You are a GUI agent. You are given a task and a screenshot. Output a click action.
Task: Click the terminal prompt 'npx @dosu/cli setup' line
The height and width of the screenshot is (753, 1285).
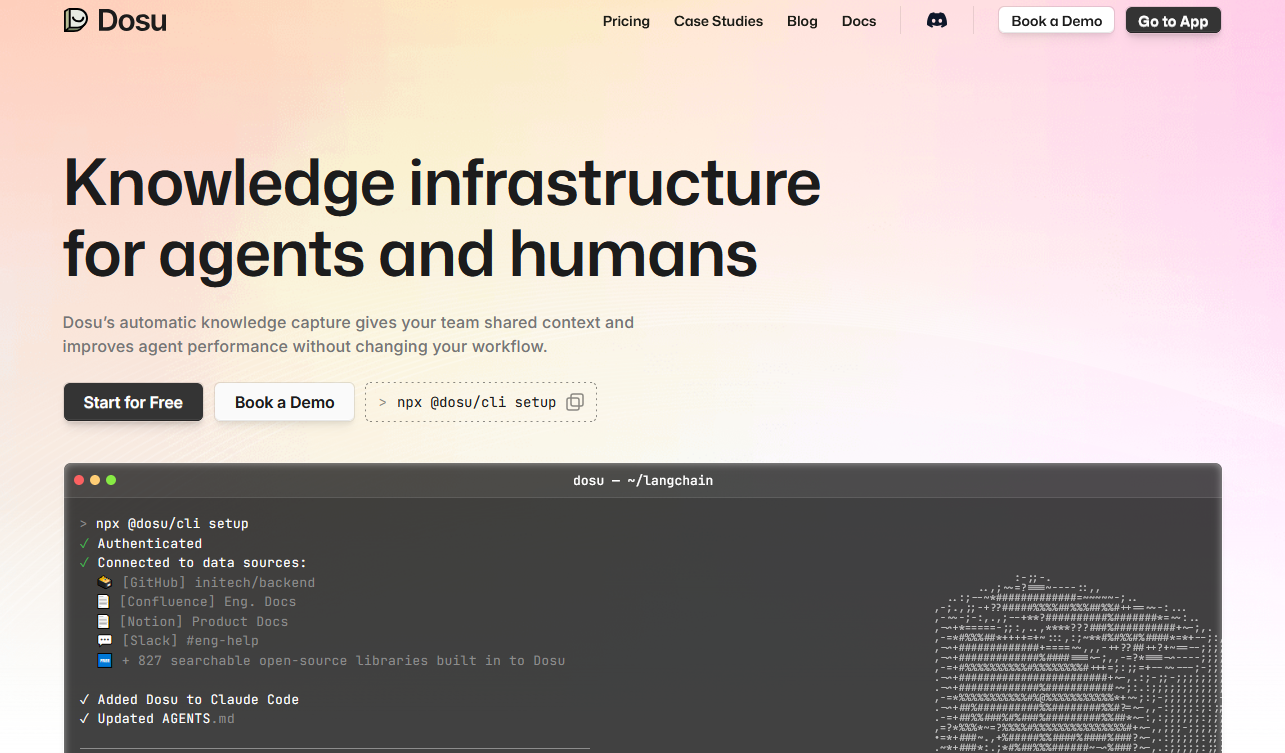pos(164,524)
